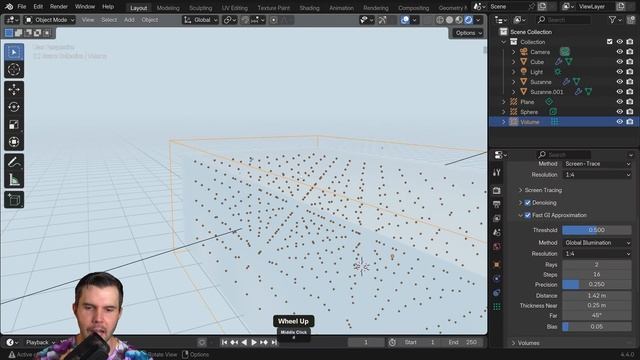Uncheck the Denoising checkbox

tap(528, 203)
